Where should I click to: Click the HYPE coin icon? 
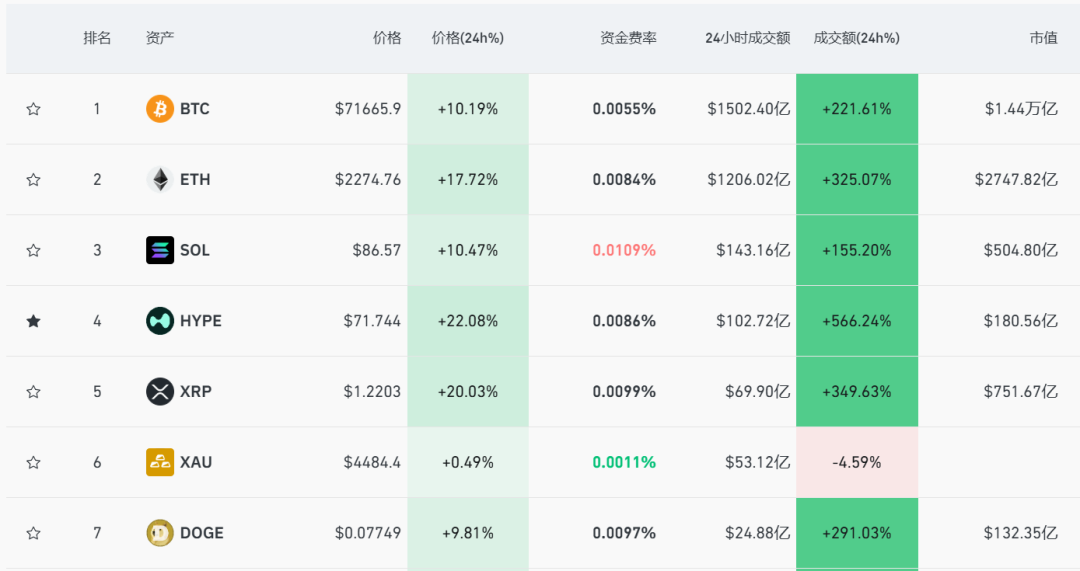coord(160,321)
